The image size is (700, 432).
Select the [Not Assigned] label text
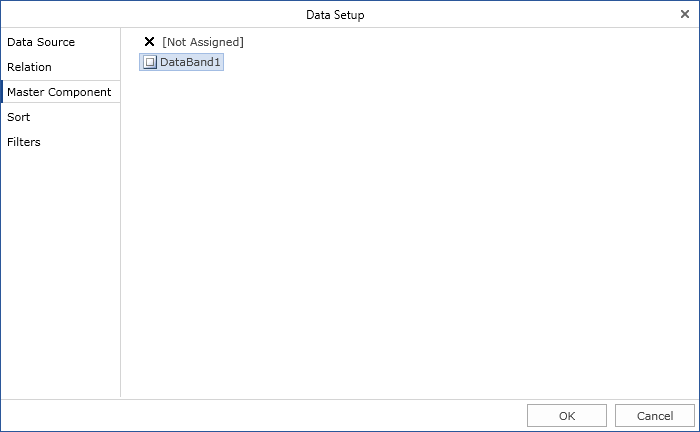pos(203,42)
